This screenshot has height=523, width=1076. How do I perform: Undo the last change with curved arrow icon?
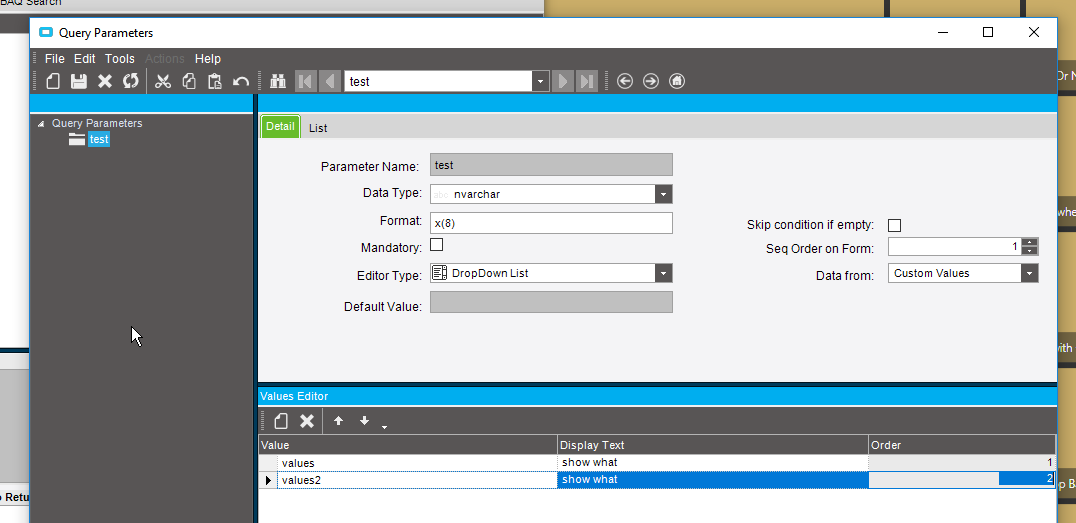[241, 81]
